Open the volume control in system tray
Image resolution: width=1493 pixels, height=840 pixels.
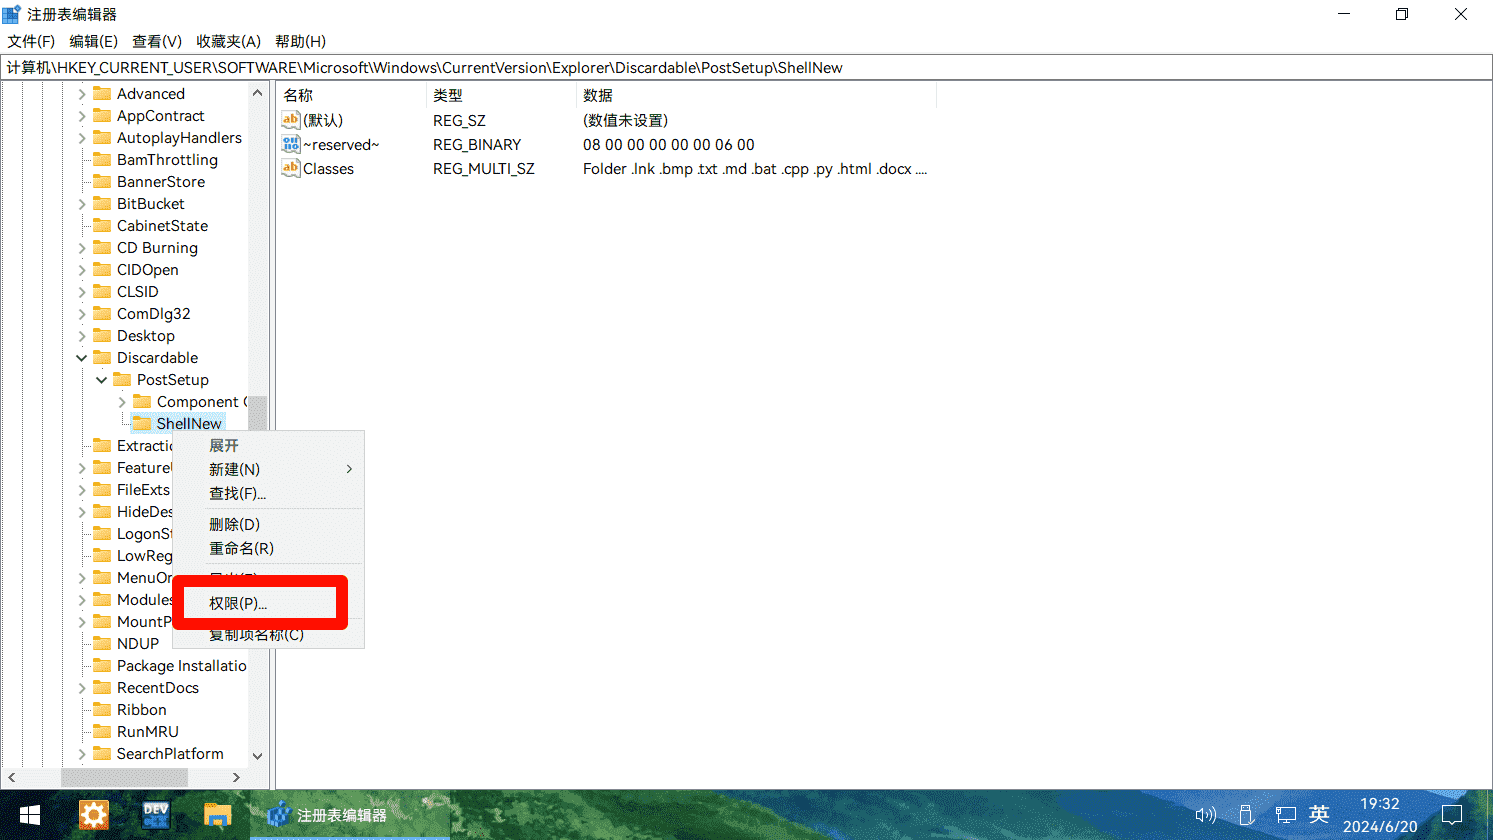1206,815
